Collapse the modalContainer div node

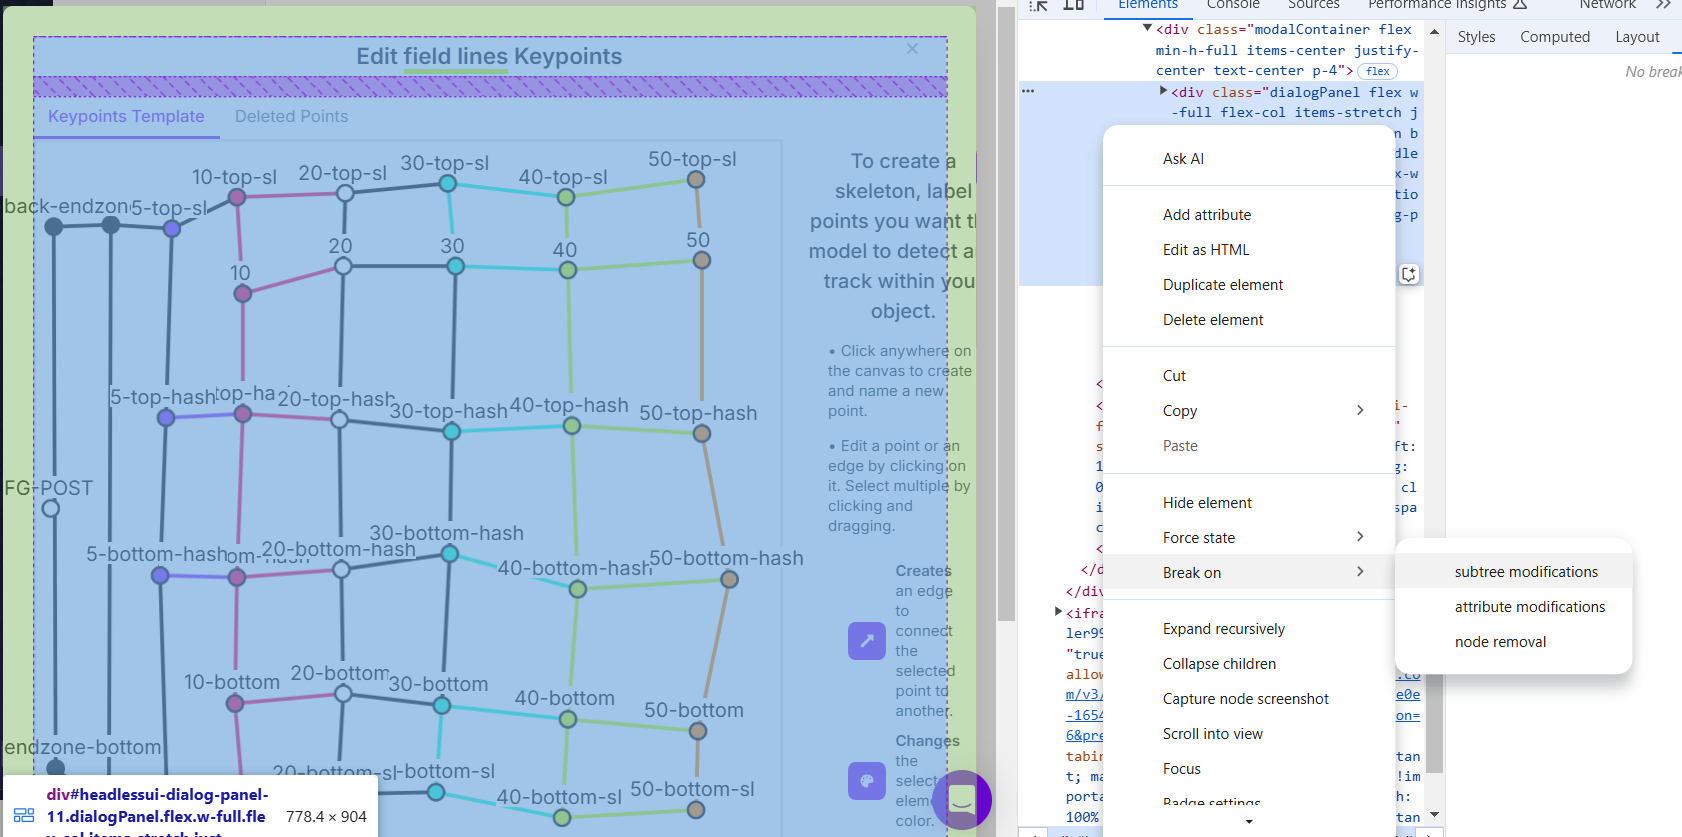[1147, 29]
